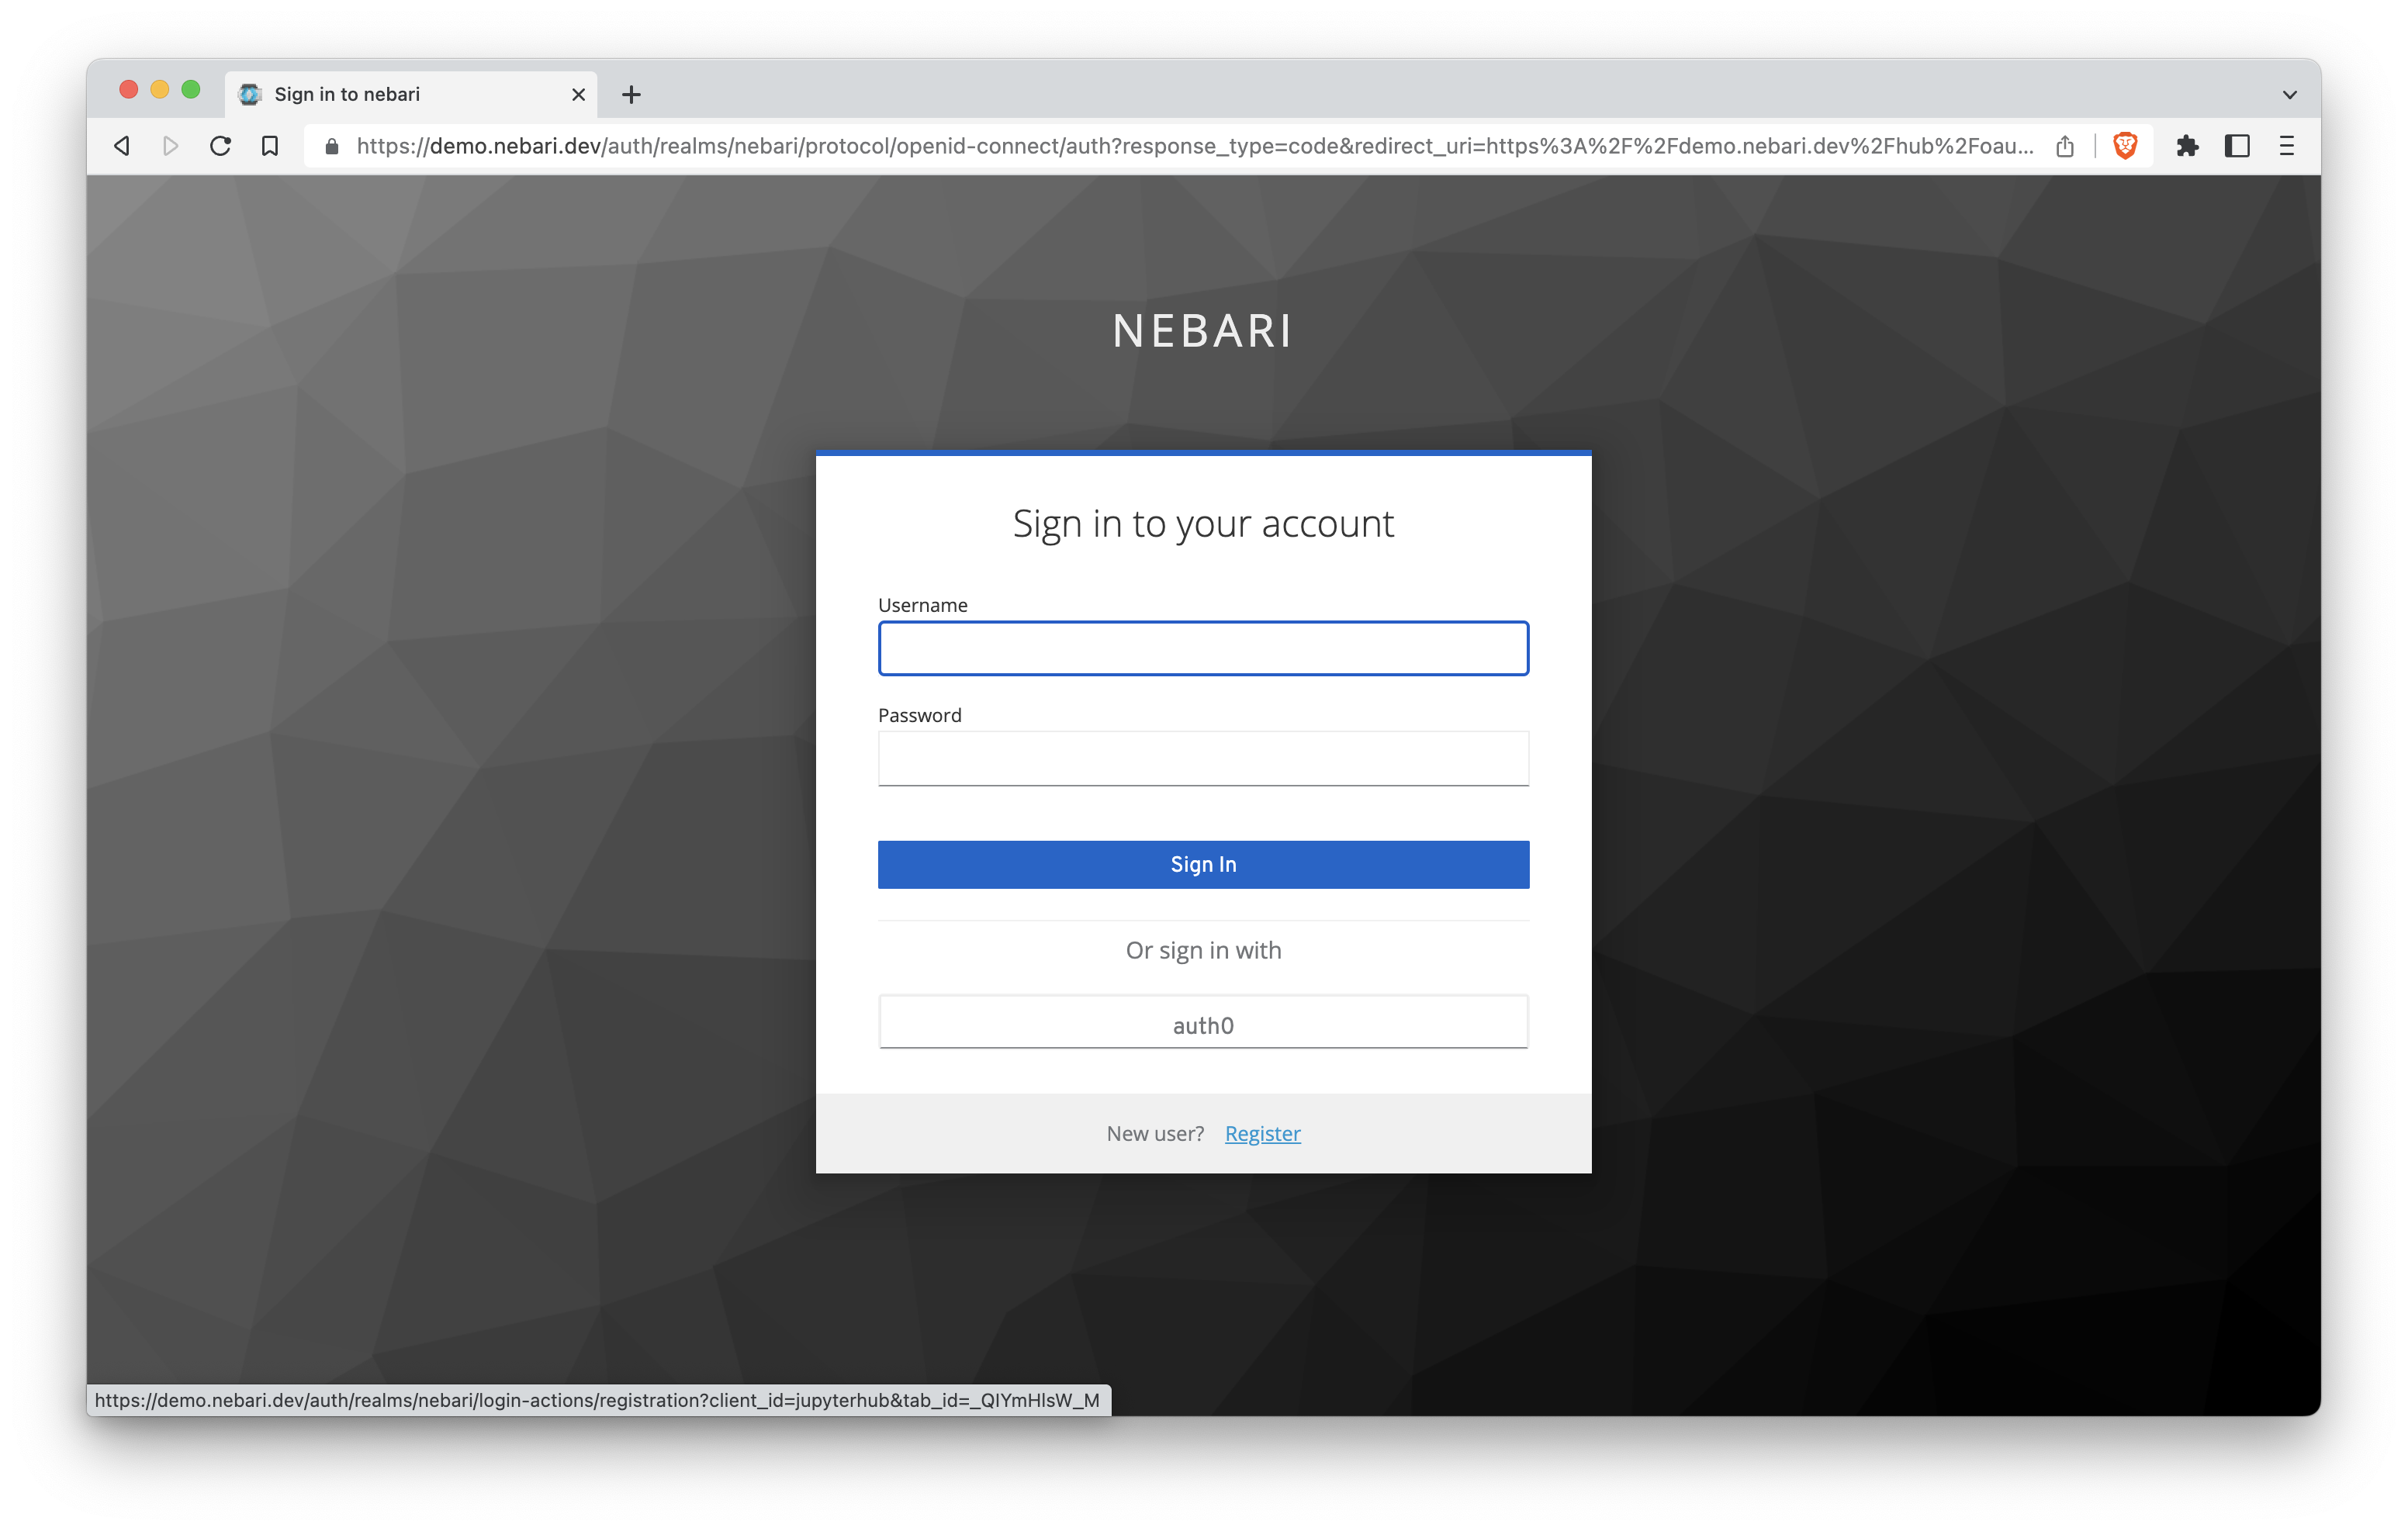Focus the Username input field
The image size is (2408, 1531).
click(x=1203, y=649)
